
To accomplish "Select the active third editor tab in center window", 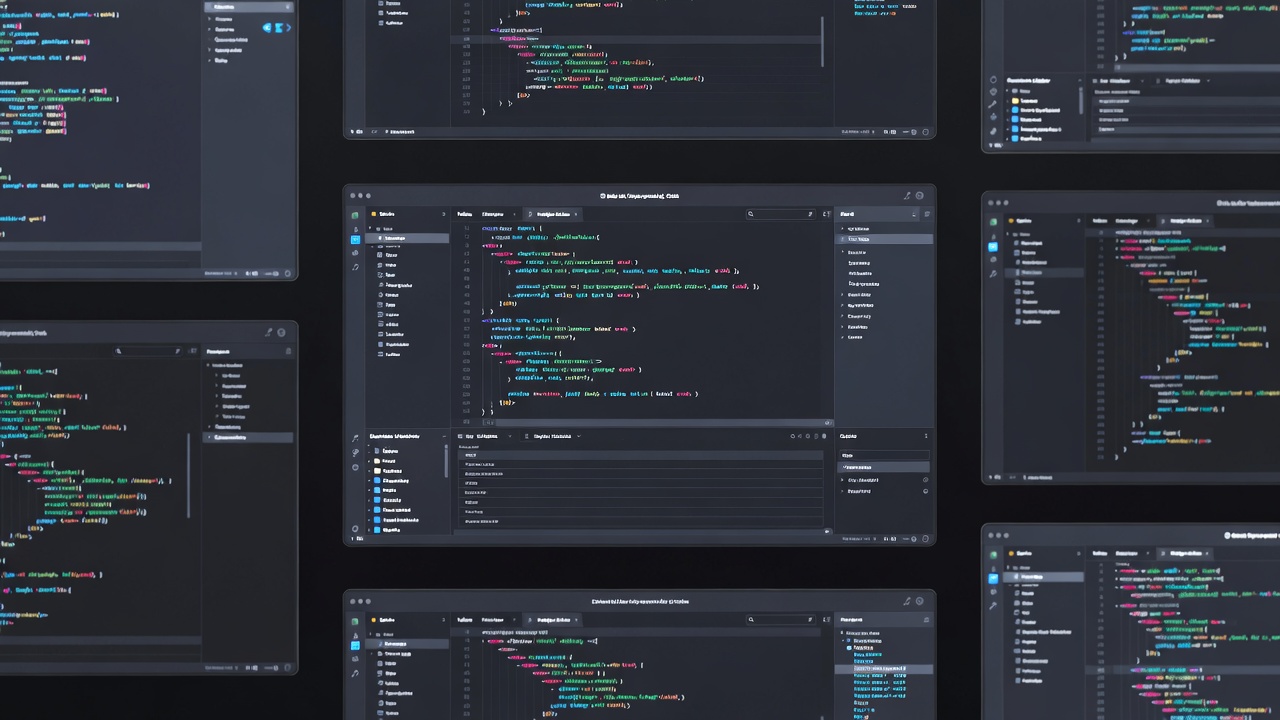I will (553, 214).
